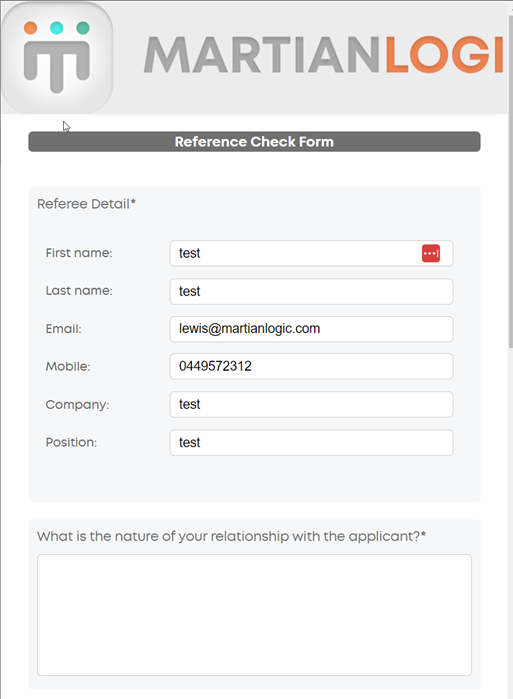
Task: Focus the Last name input field
Action: point(311,292)
